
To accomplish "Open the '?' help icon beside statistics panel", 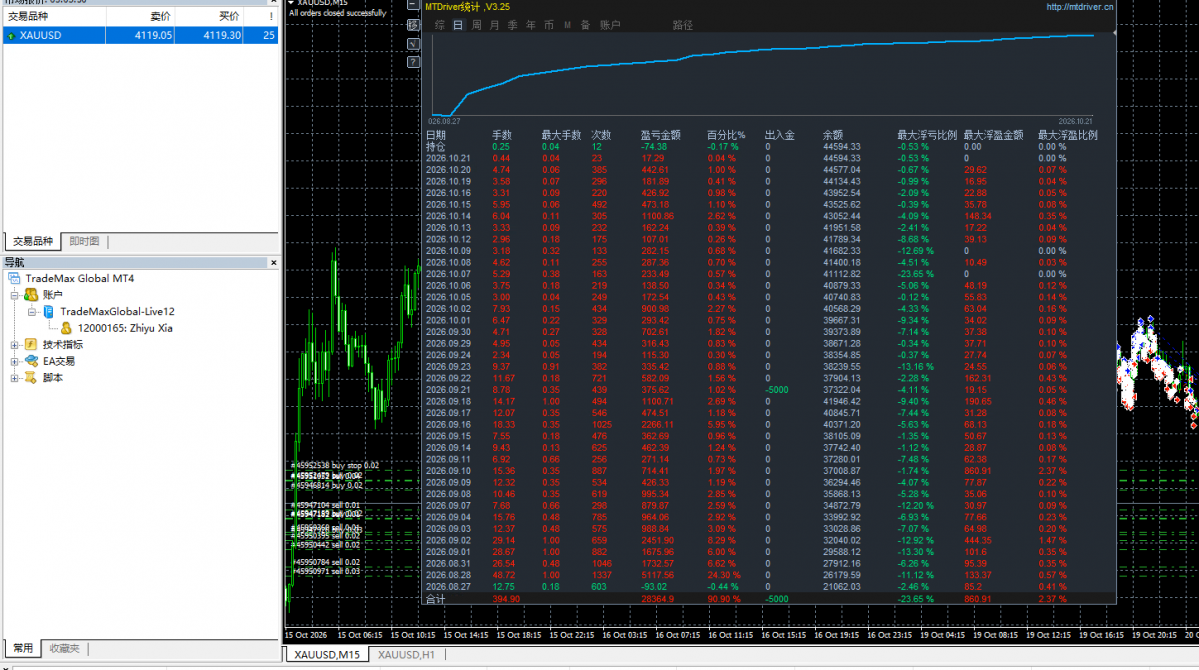I will point(413,62).
